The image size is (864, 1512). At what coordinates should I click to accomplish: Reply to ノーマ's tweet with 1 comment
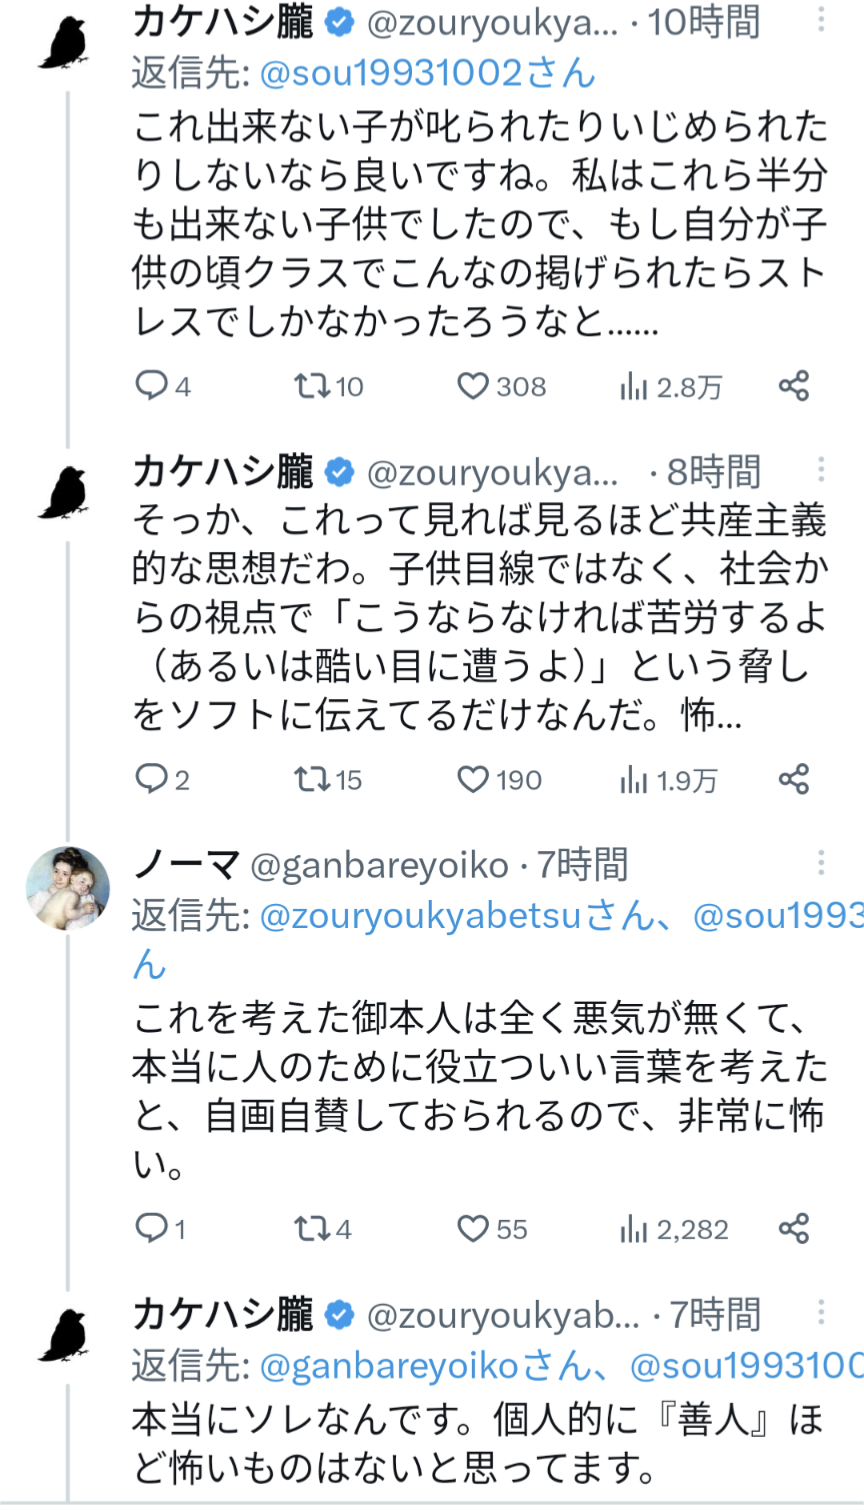(152, 1229)
